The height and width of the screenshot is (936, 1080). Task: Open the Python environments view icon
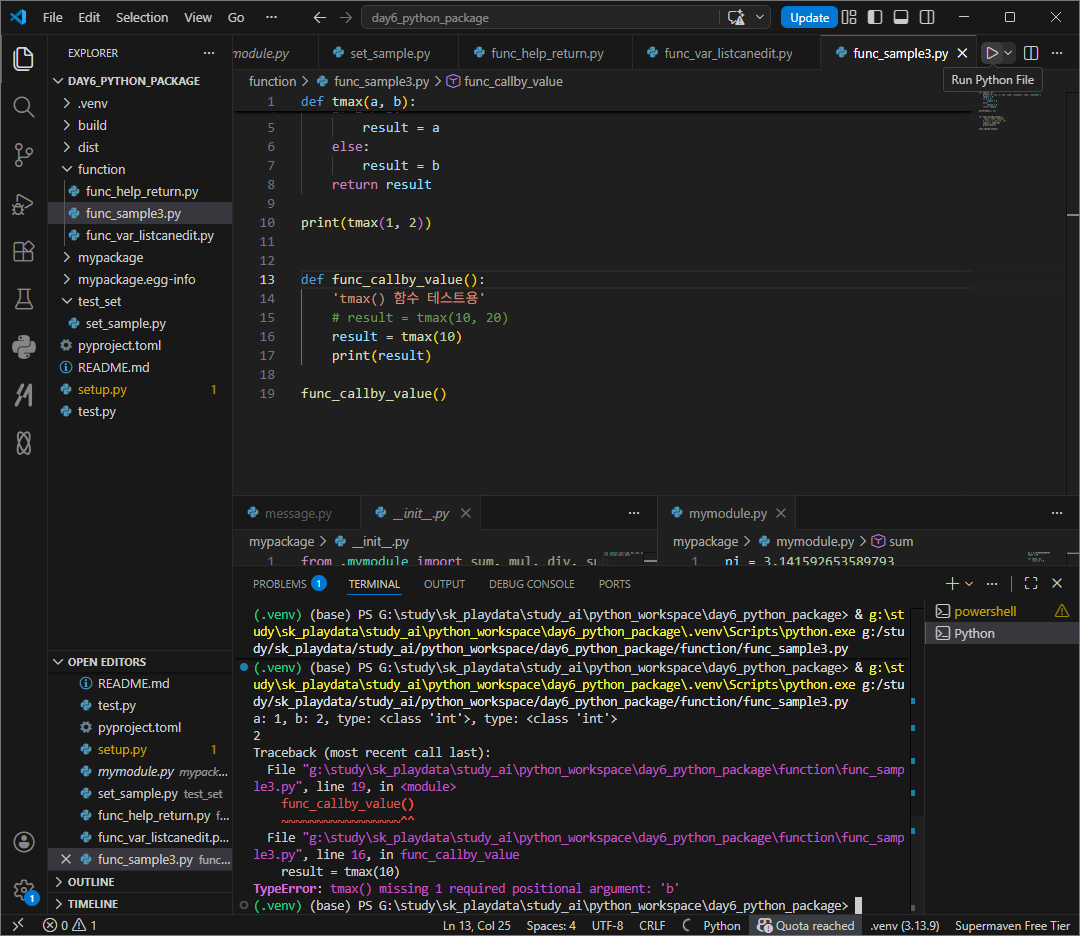point(23,346)
